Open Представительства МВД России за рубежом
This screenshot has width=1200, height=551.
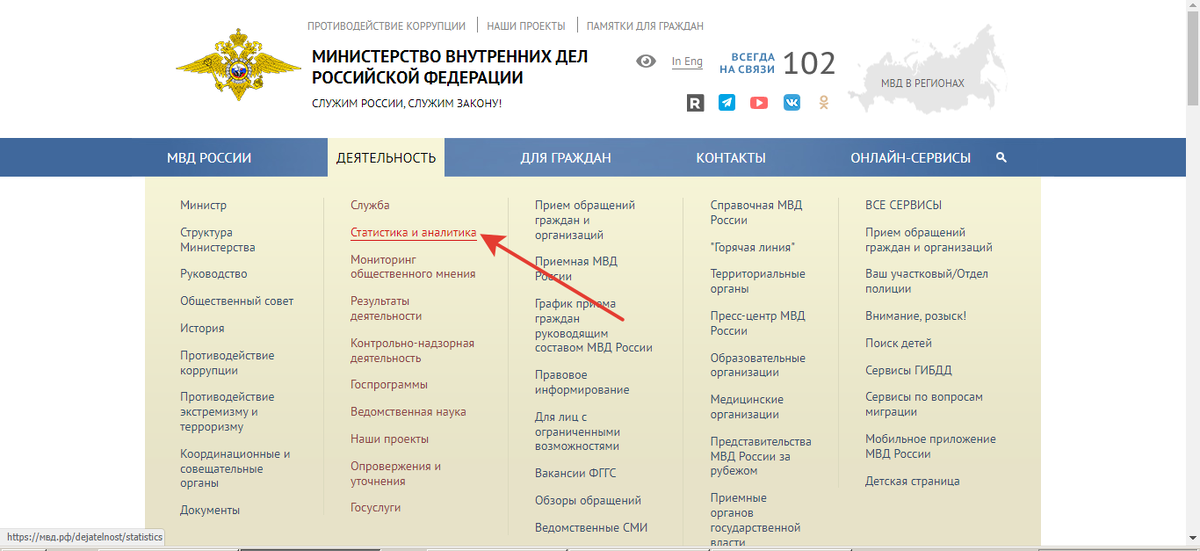click(761, 456)
